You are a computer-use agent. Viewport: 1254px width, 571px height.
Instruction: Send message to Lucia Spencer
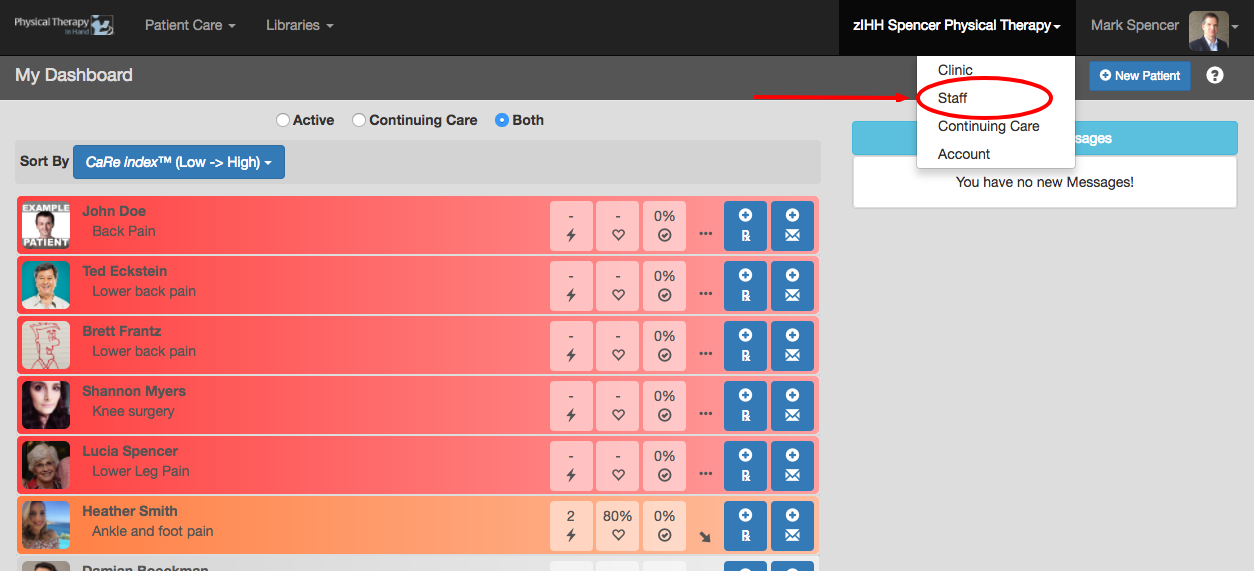click(x=792, y=466)
